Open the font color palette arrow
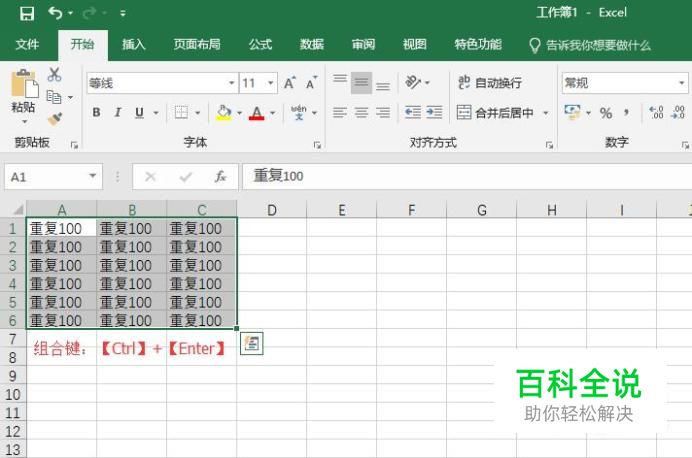 [x=273, y=113]
